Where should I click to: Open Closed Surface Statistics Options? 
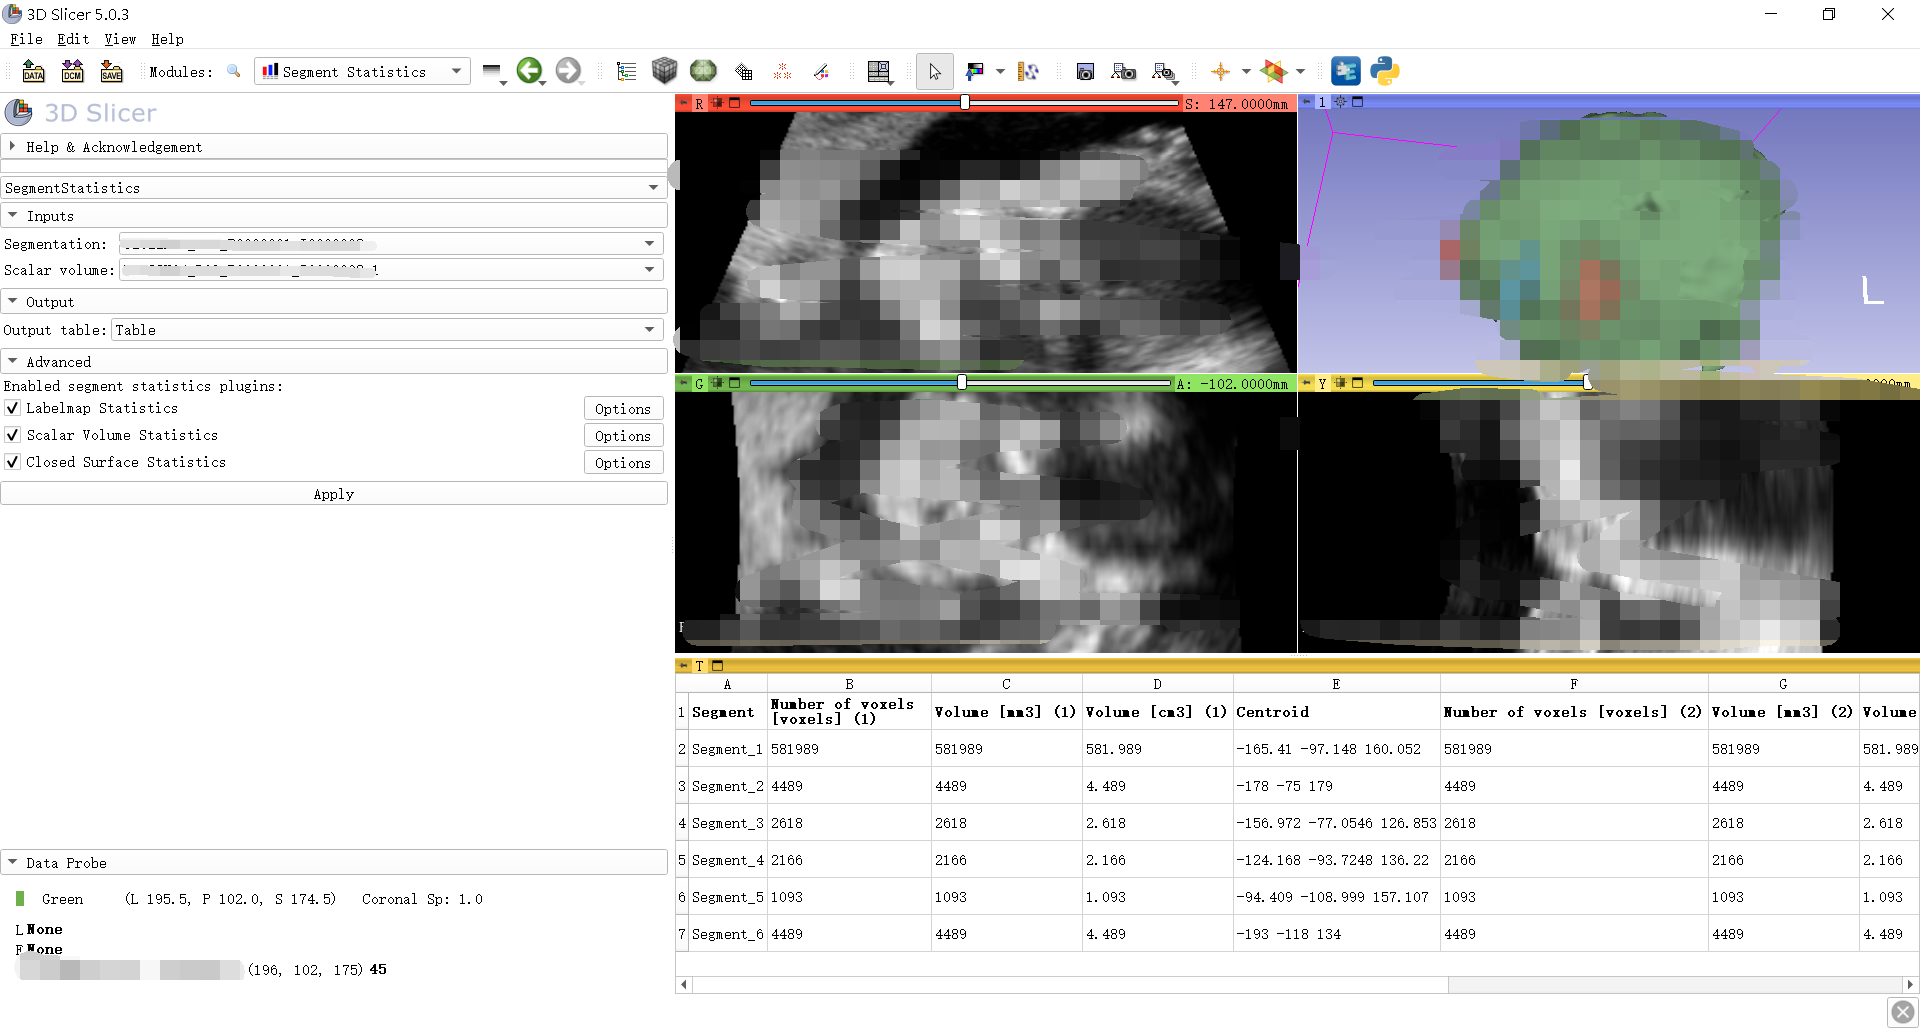[x=623, y=462]
